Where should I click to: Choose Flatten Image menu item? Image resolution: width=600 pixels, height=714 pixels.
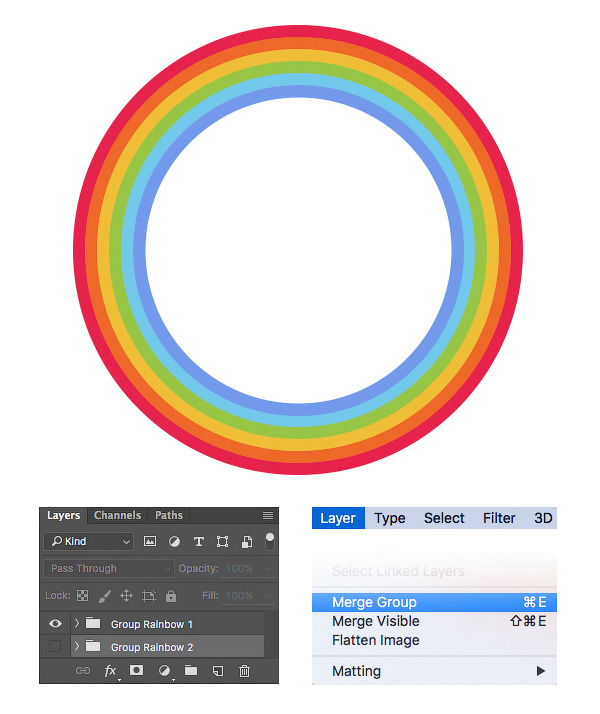[x=434, y=640]
